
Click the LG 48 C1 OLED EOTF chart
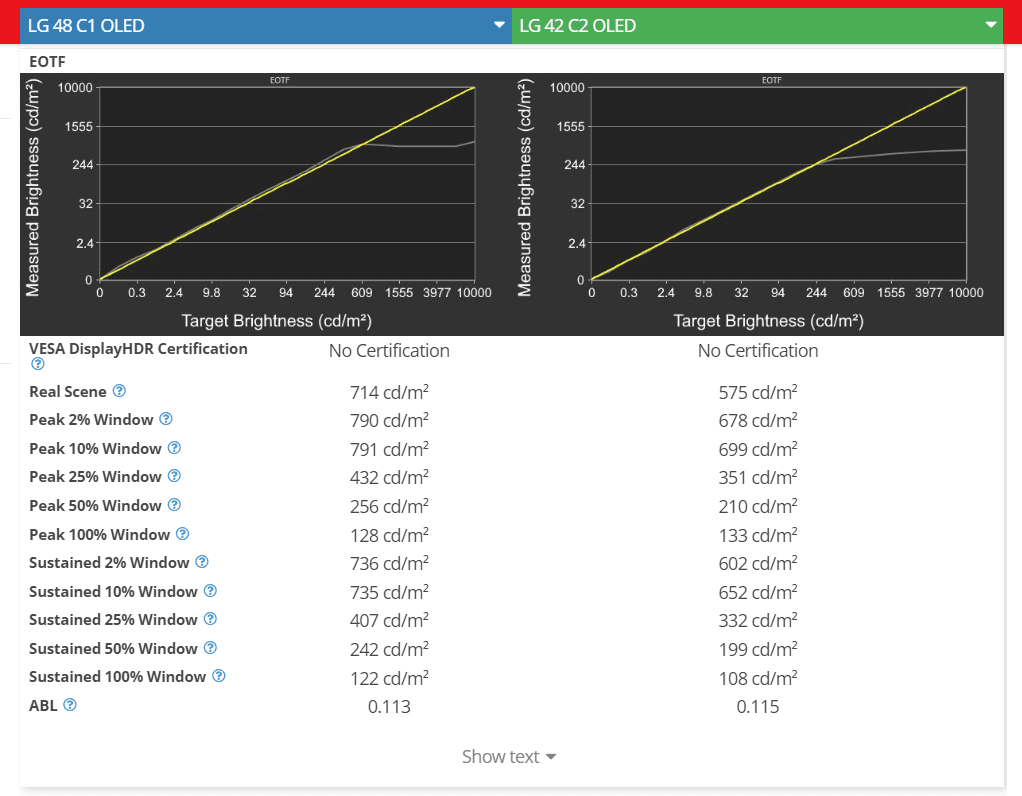click(266, 204)
